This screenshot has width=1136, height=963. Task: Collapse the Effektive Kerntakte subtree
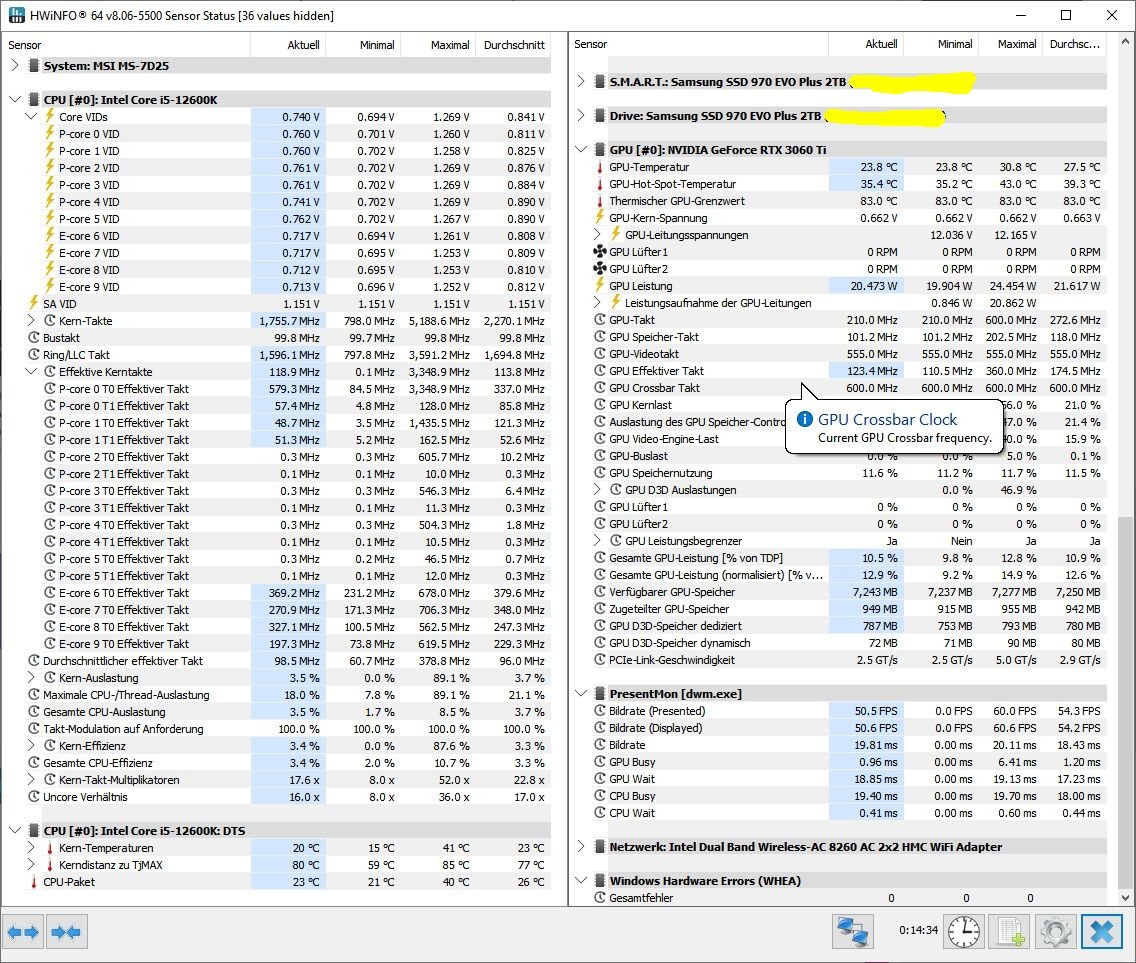coord(31,371)
